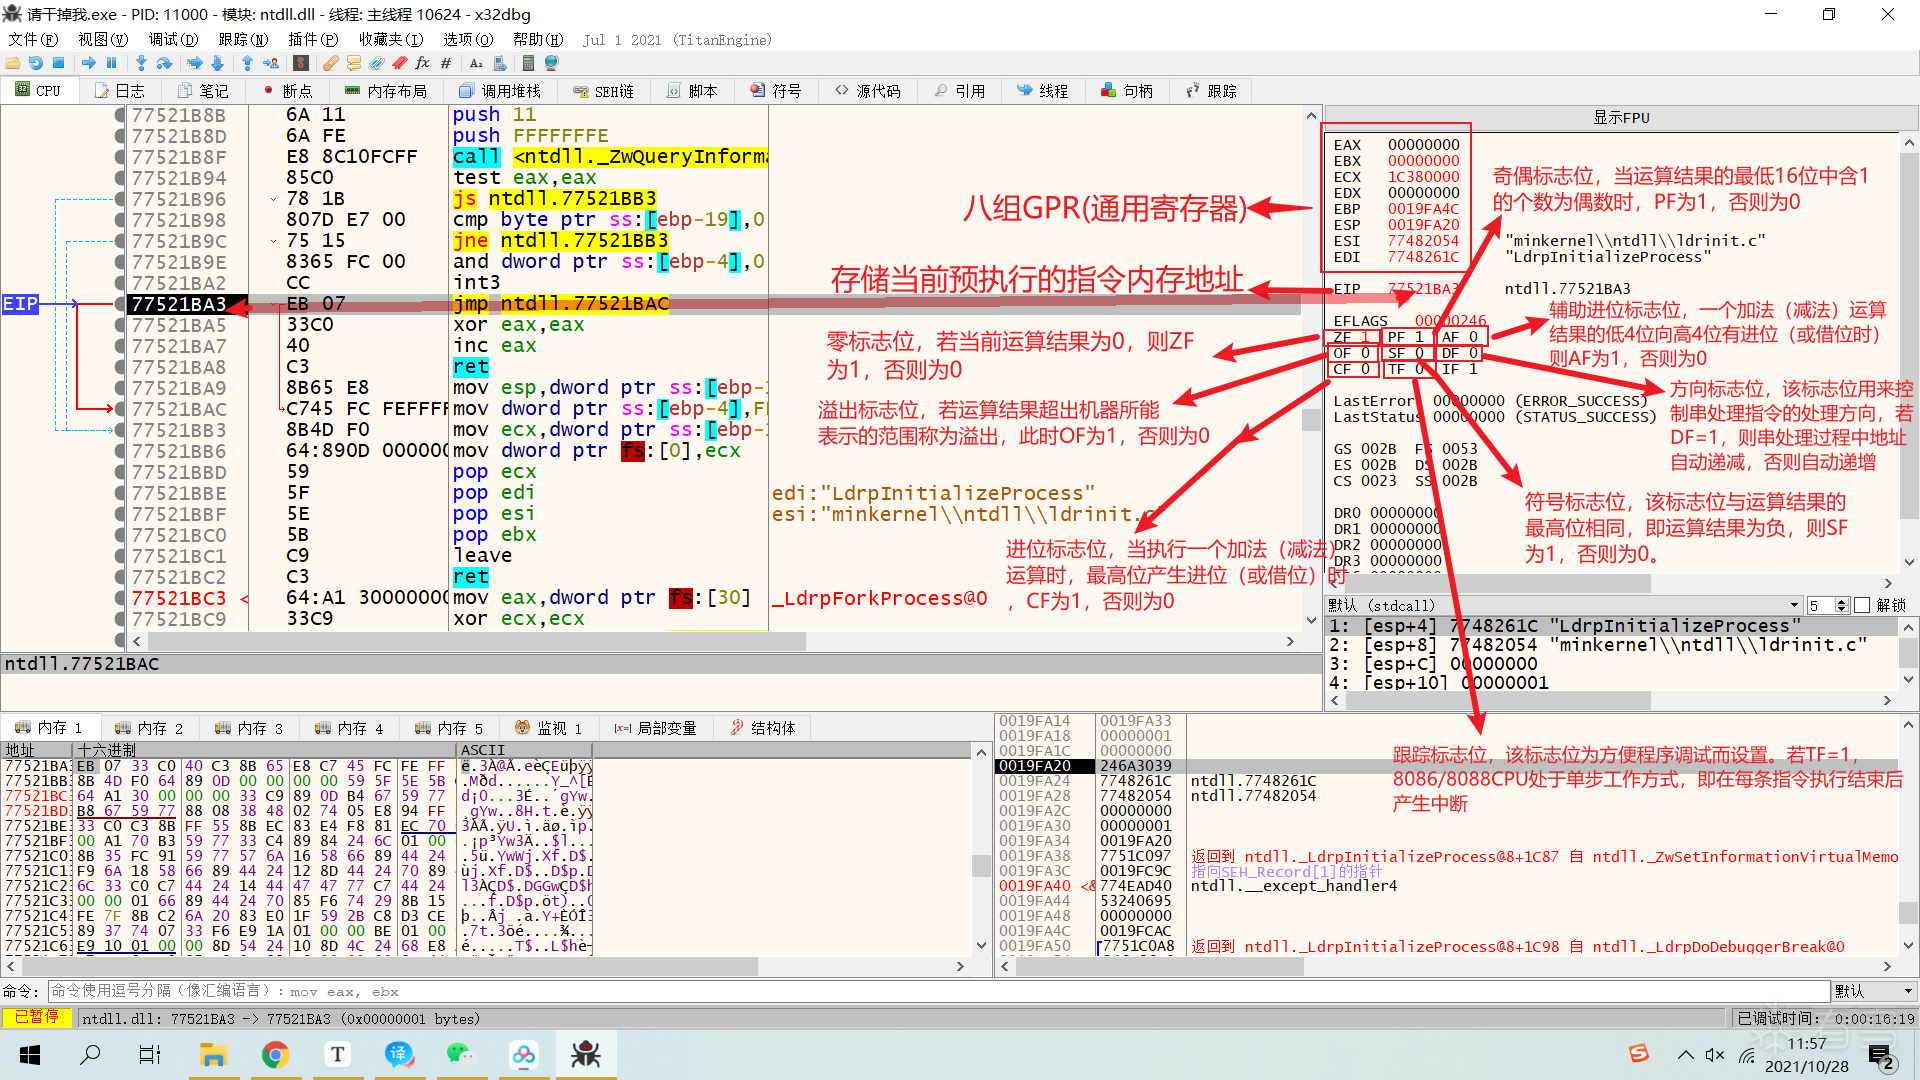Image resolution: width=1920 pixels, height=1080 pixels.
Task: Open the calculator toolbar icon
Action: pos(528,63)
